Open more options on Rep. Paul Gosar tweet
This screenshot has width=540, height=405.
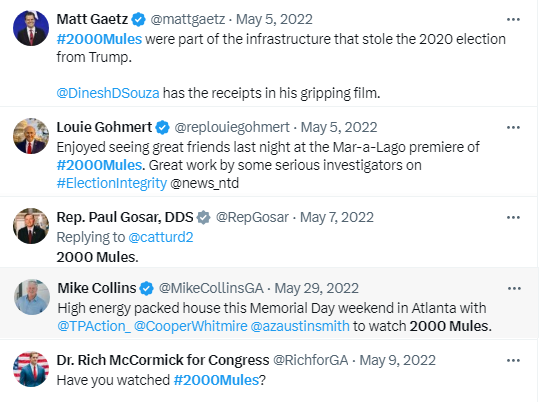click(513, 218)
